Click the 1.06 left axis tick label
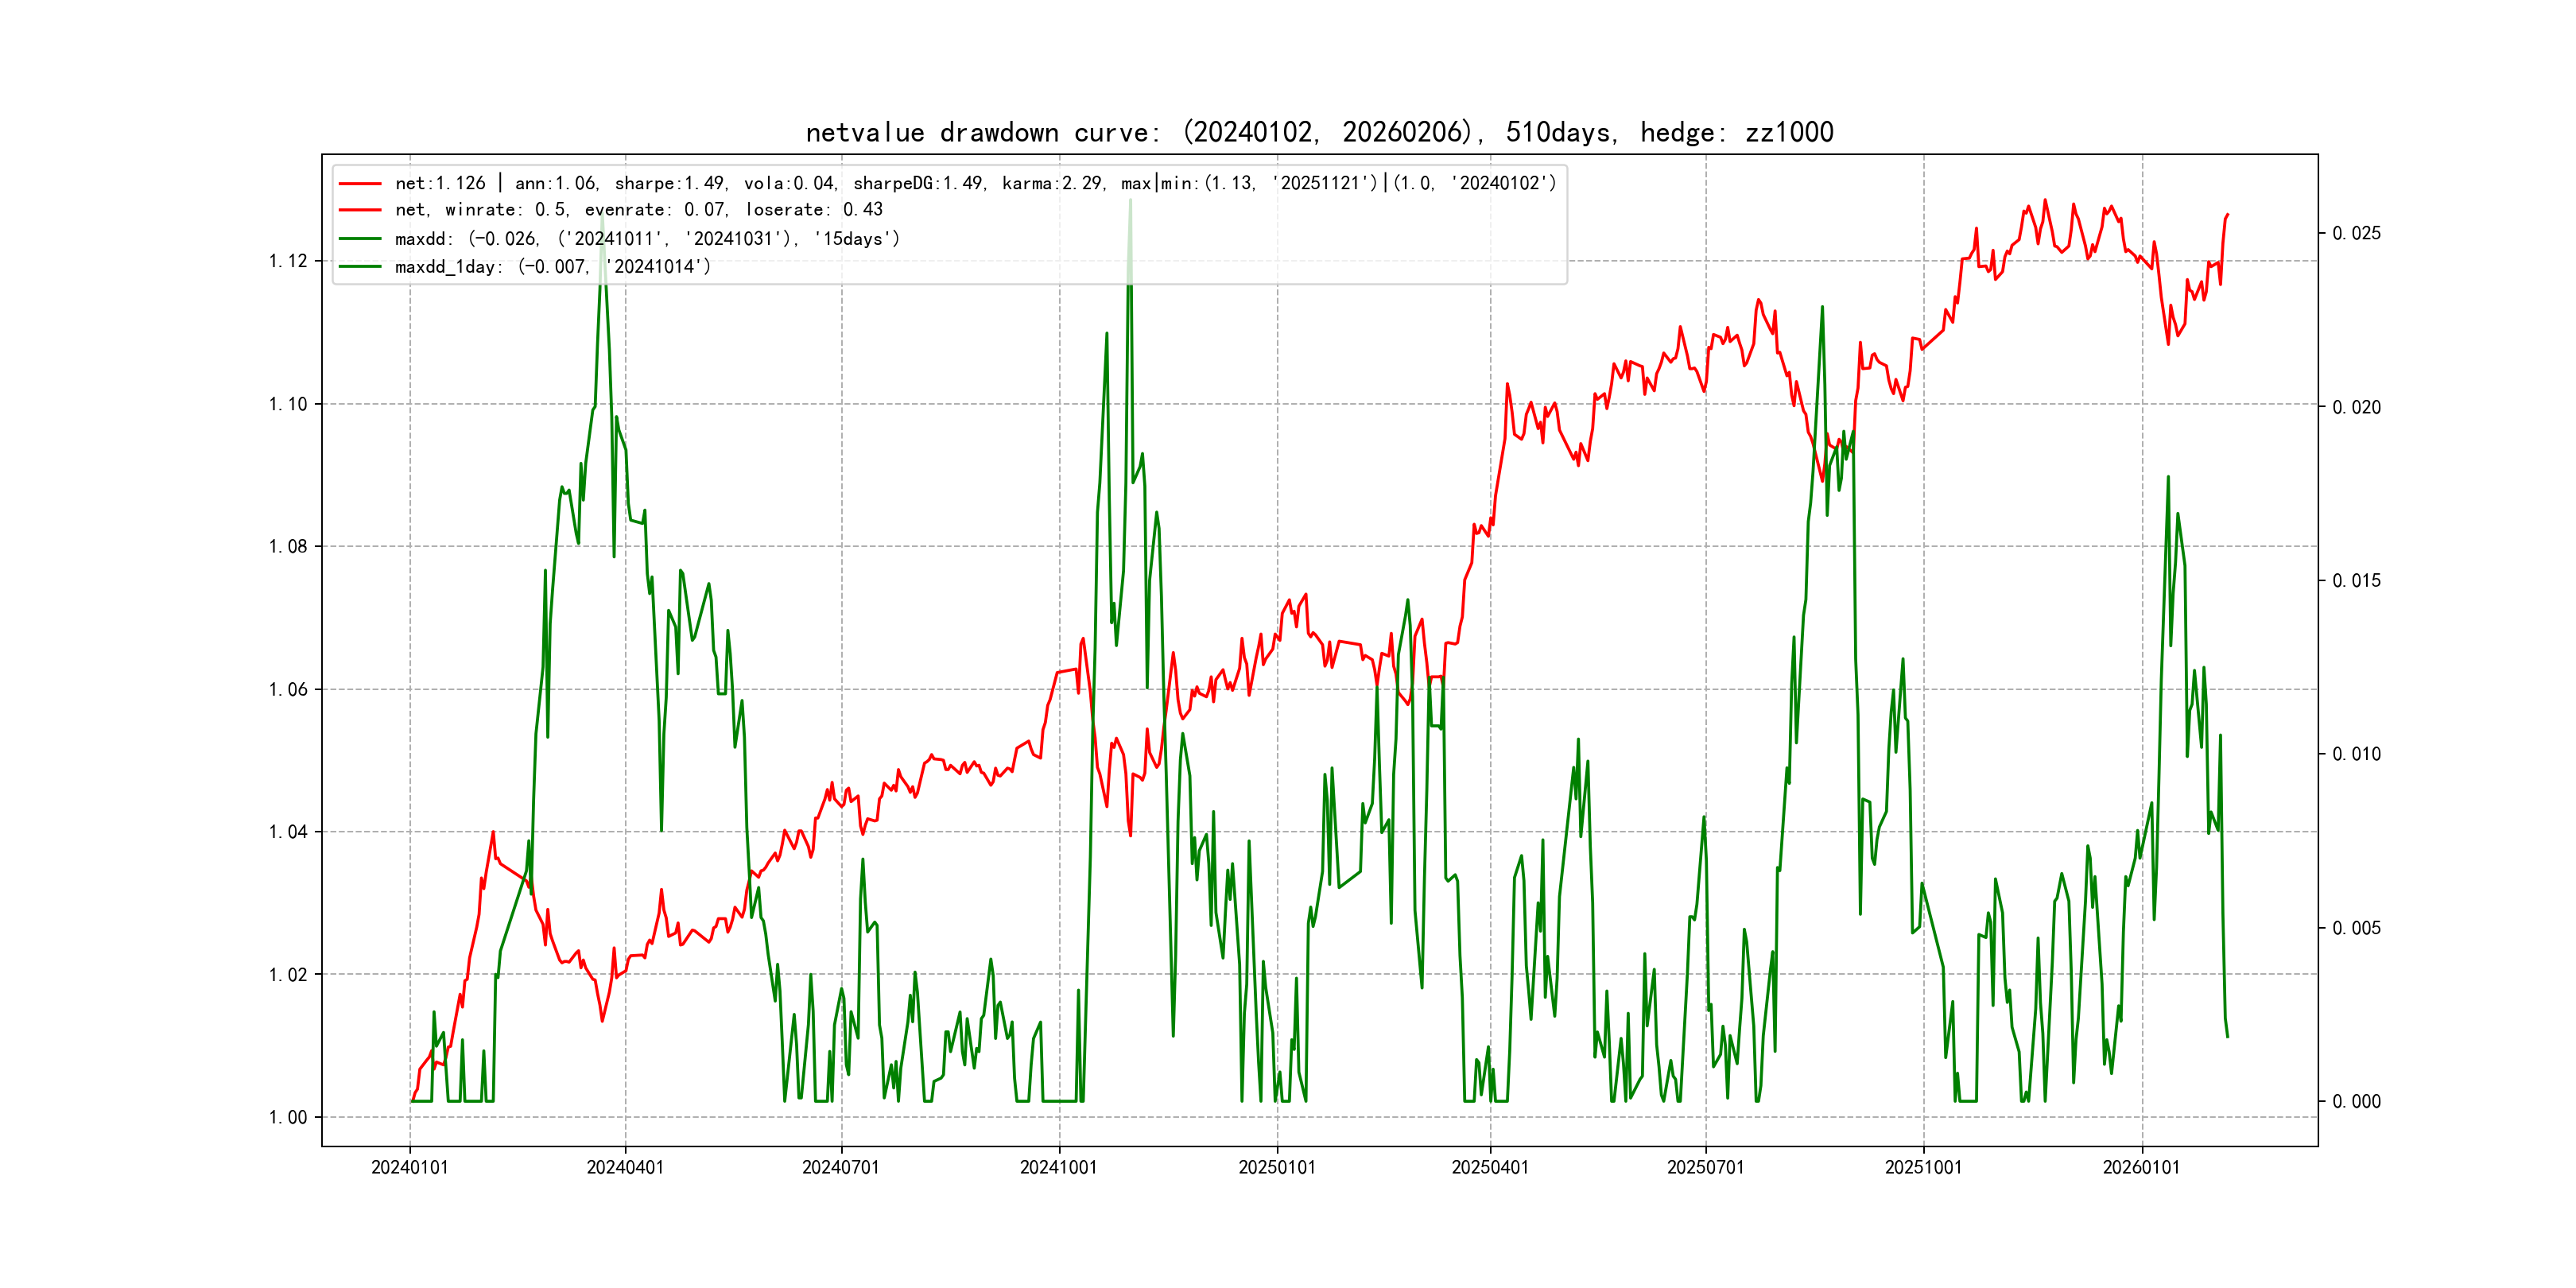 [x=288, y=690]
